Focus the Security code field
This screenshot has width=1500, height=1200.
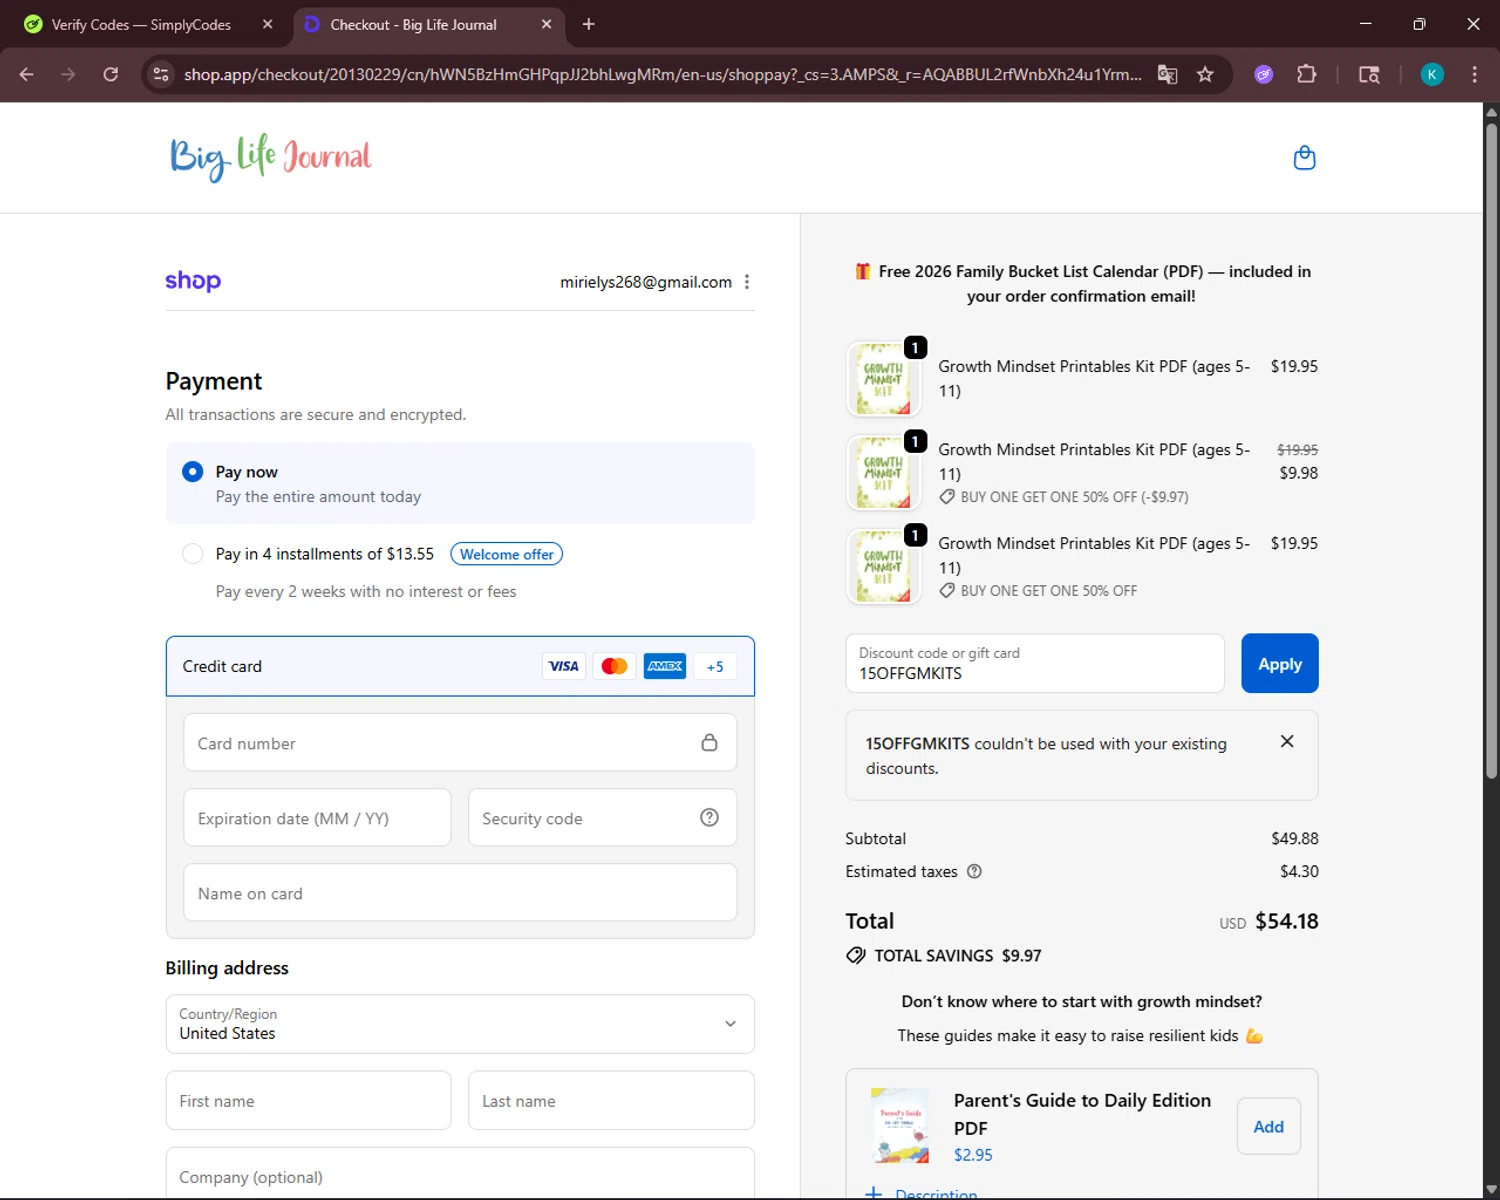click(602, 818)
